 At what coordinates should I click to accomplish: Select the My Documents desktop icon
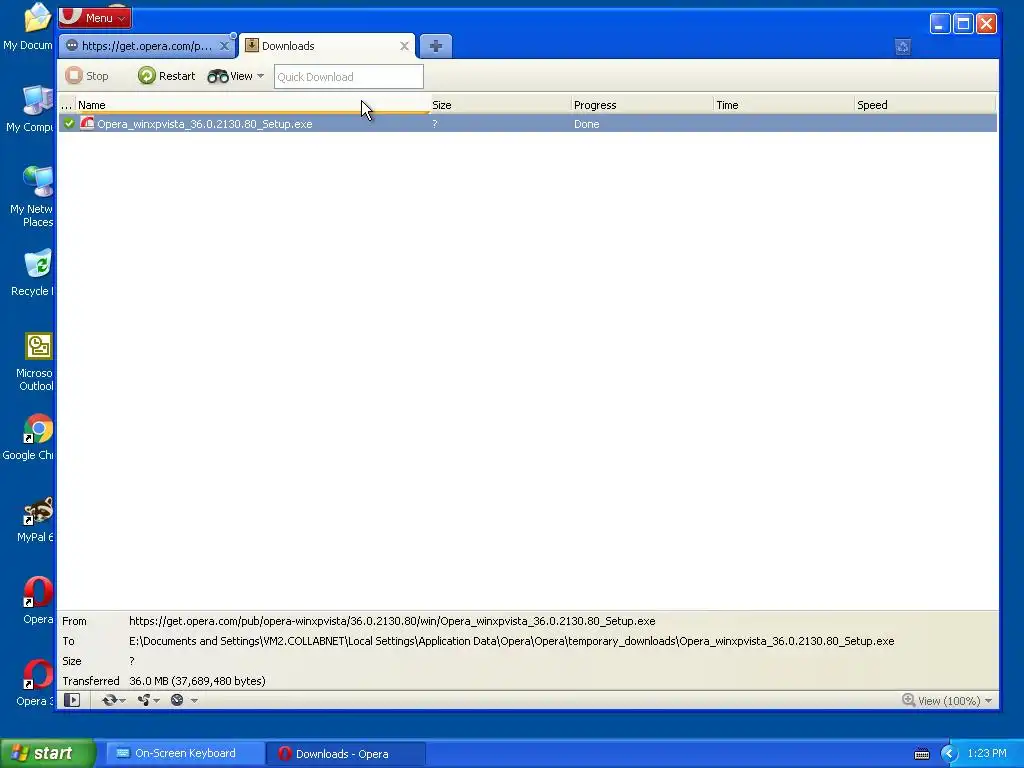click(29, 27)
